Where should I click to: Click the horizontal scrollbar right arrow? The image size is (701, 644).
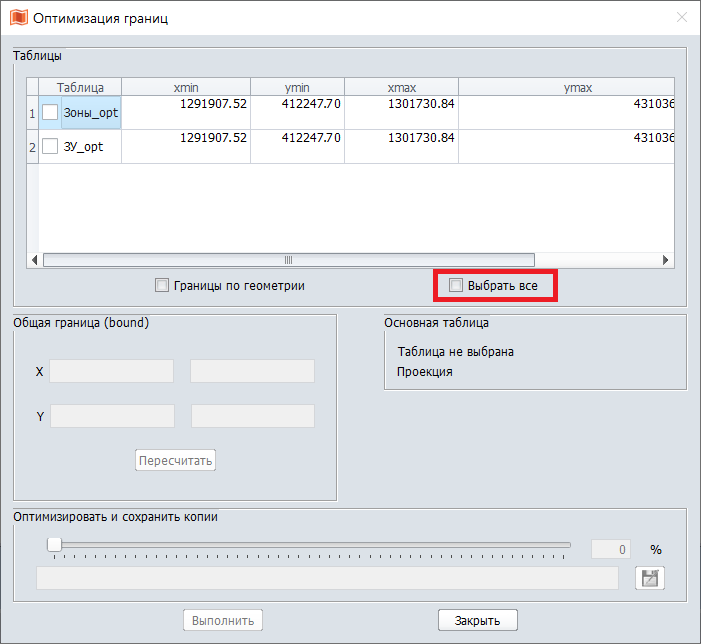(x=666, y=260)
